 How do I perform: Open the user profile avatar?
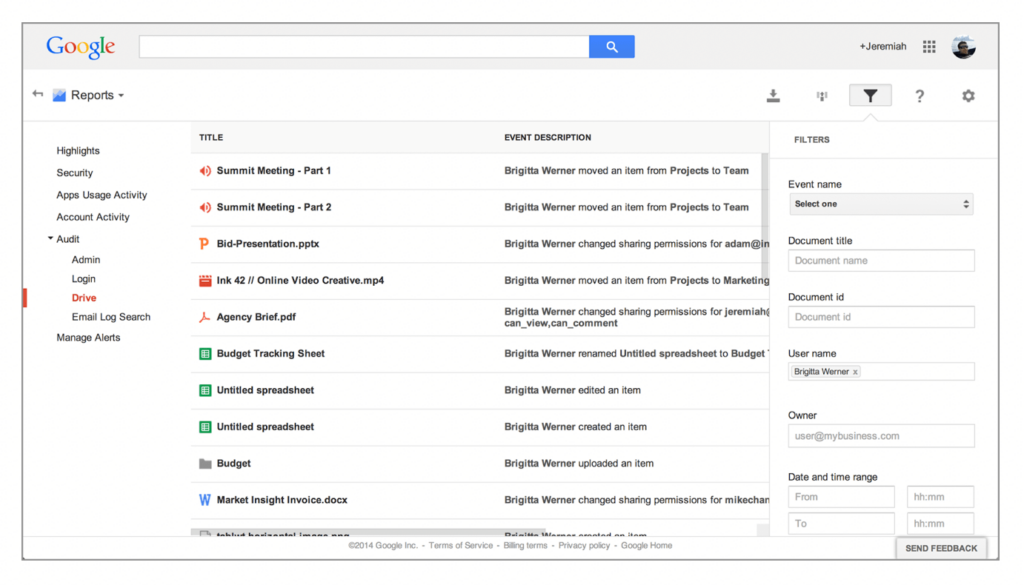click(x=963, y=47)
